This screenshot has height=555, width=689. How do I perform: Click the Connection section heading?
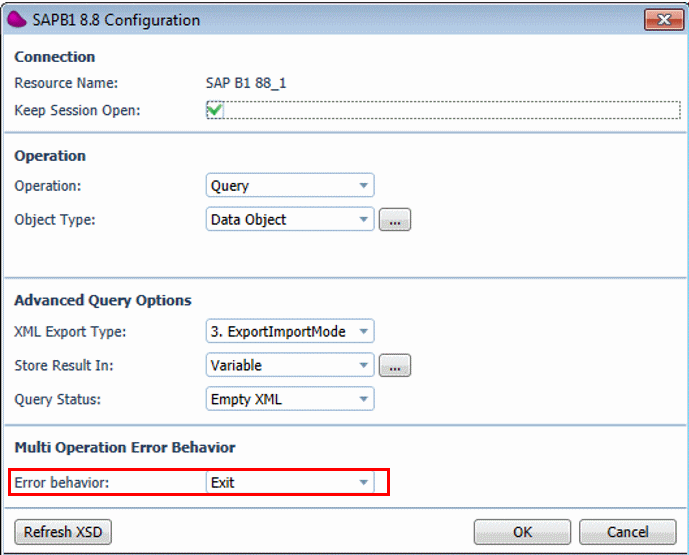coord(55,57)
